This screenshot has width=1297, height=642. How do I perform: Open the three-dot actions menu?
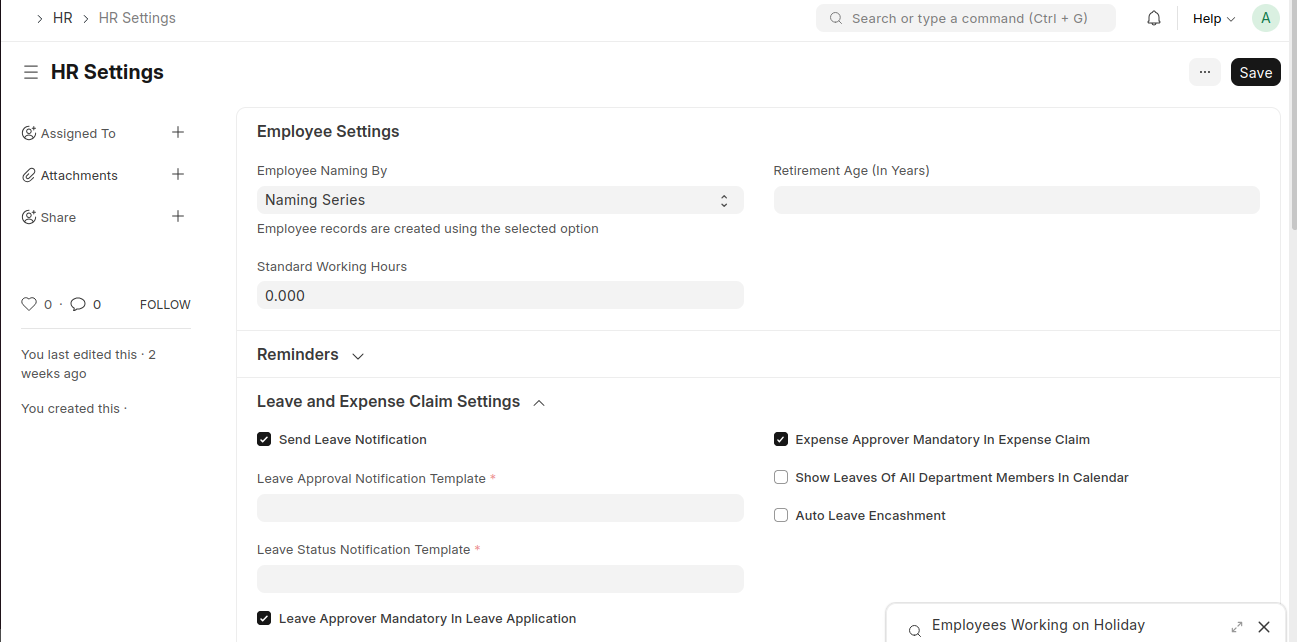pyautogui.click(x=1204, y=72)
